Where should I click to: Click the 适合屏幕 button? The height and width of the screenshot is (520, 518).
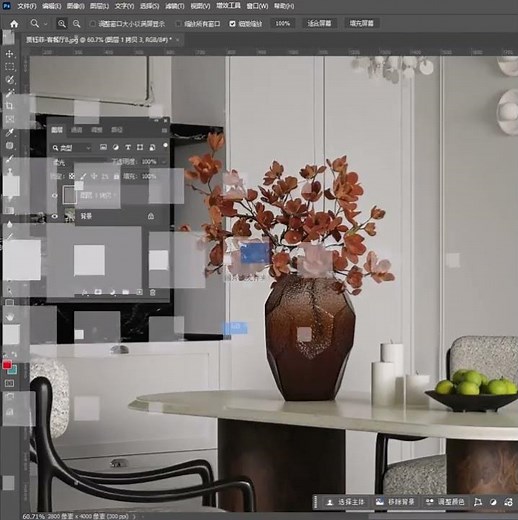pos(319,24)
